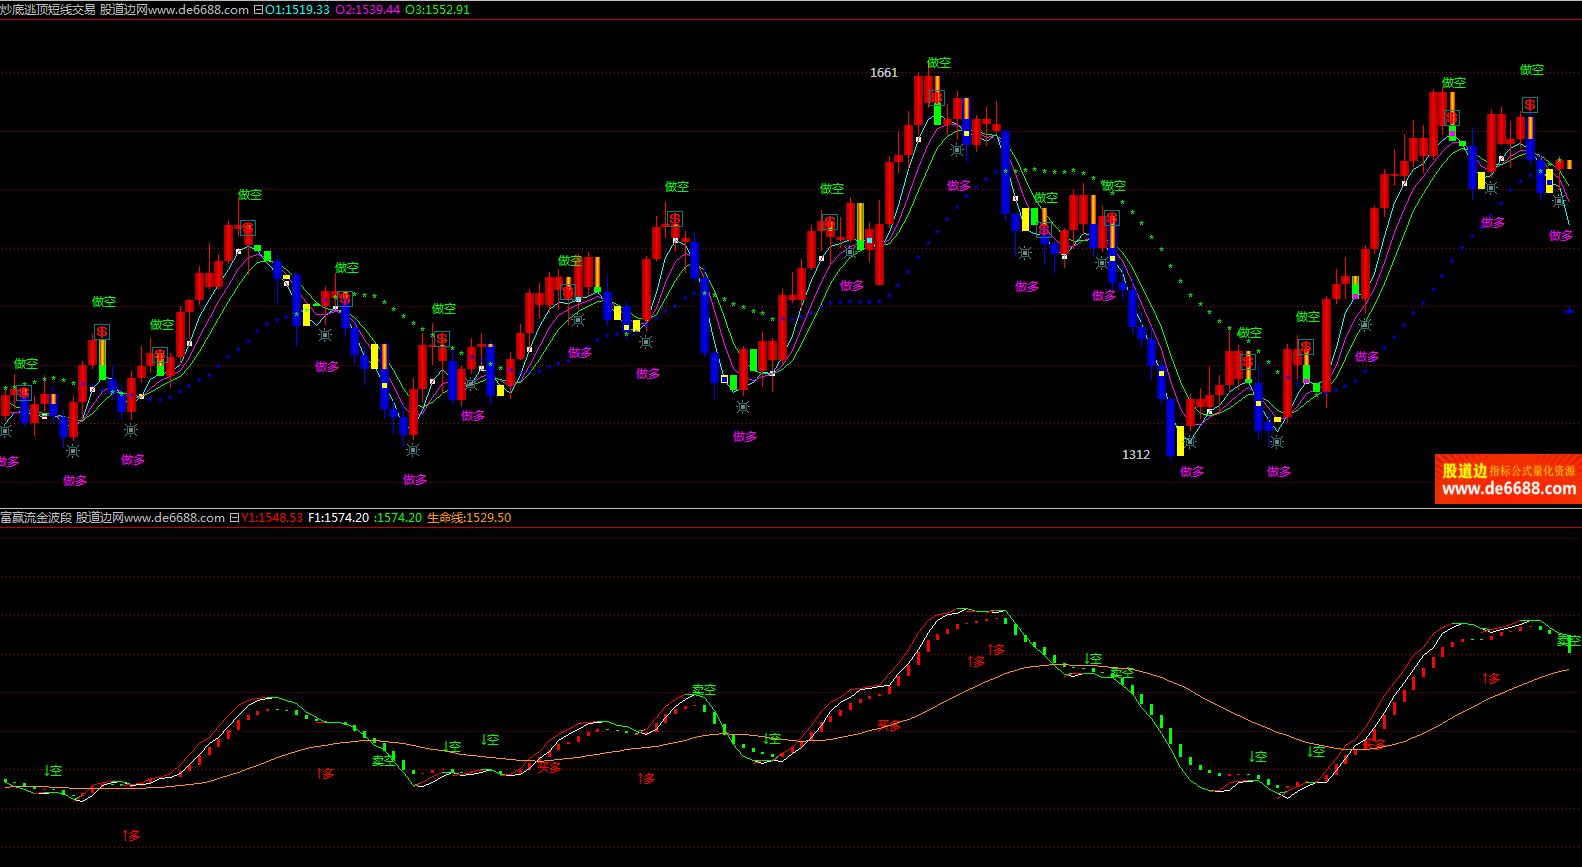Click the leftmost ↓空 arrow in the lower panel
This screenshot has width=1582, height=867.
(x=53, y=770)
